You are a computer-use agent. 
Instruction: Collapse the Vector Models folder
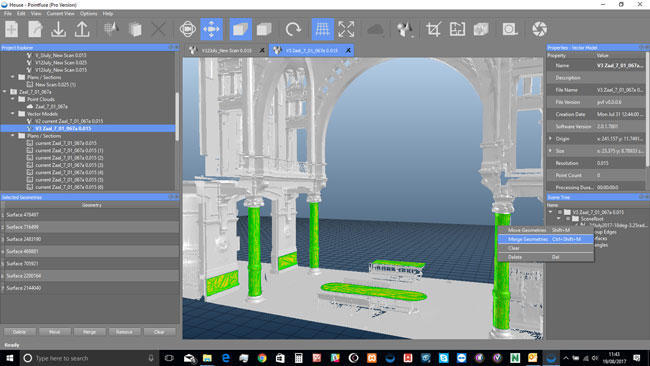(12, 114)
